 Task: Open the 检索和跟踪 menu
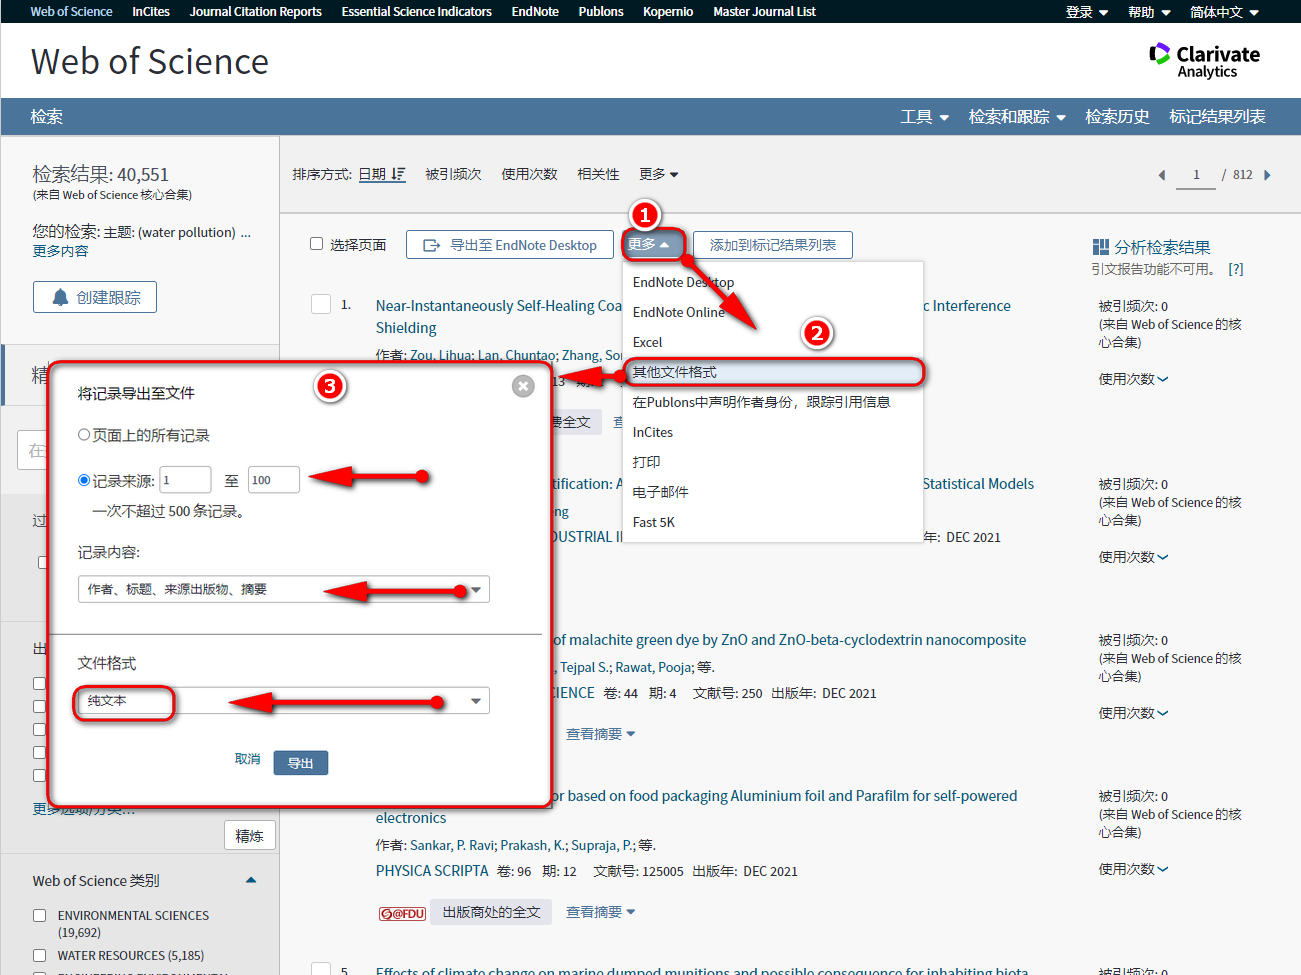1017,117
